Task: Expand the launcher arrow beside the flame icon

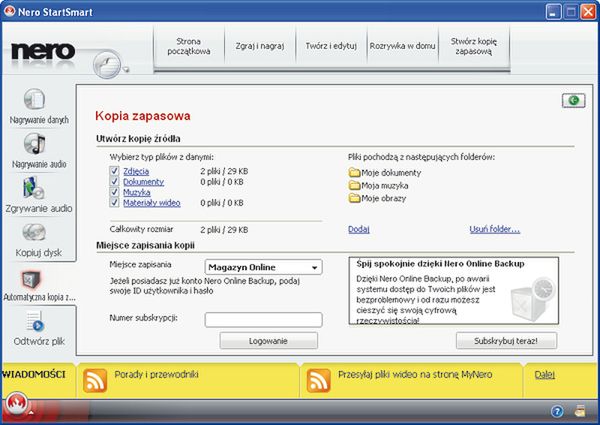Action: [x=31, y=413]
